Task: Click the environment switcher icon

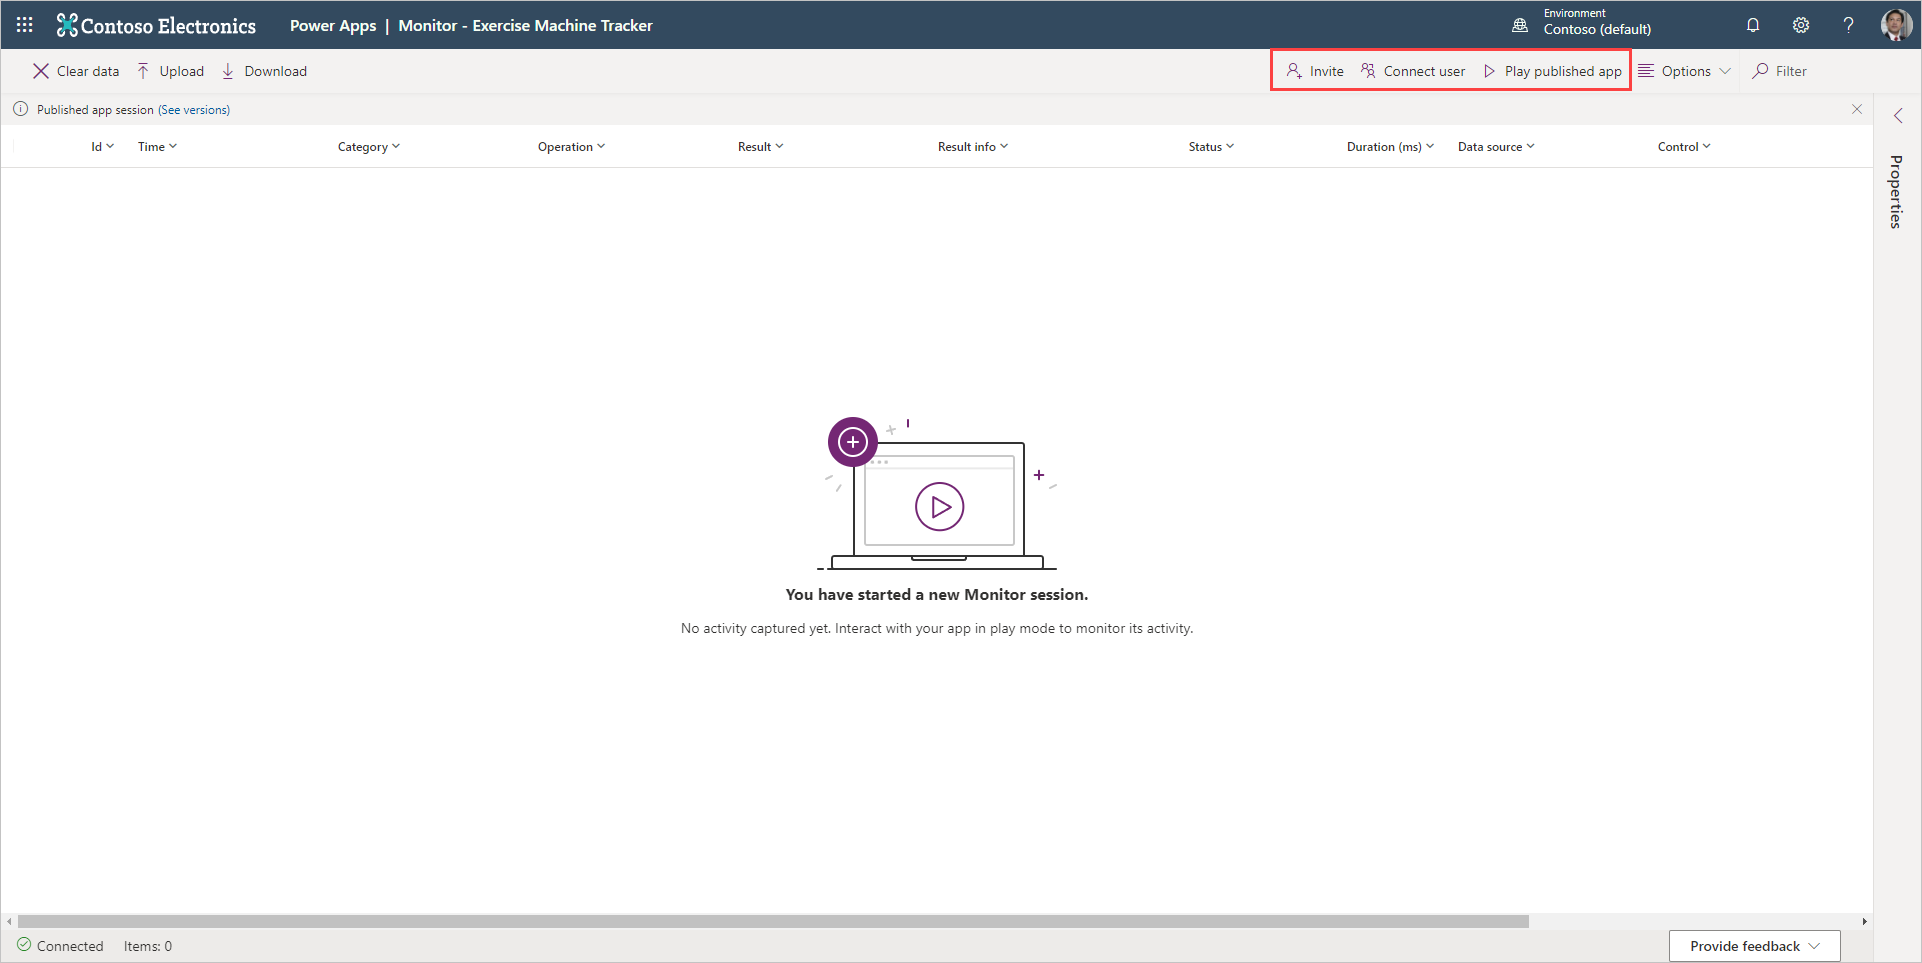Action: [1520, 25]
